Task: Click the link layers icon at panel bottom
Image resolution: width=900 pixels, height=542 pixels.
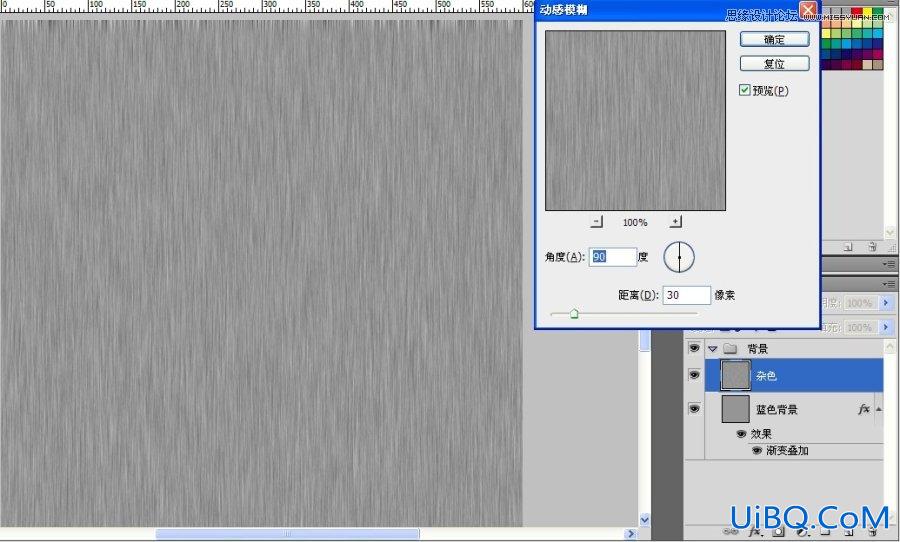Action: (731, 532)
